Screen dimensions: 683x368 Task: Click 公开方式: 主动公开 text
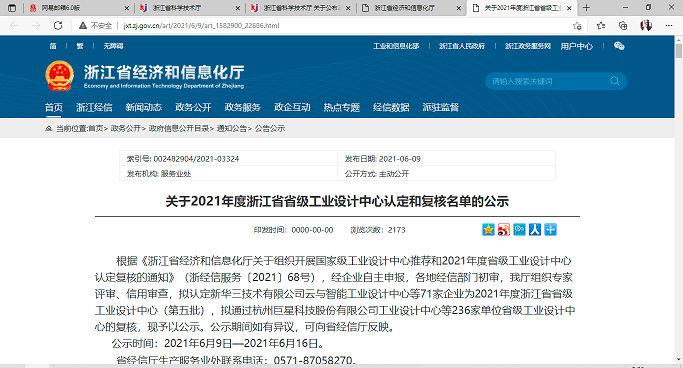377,174
